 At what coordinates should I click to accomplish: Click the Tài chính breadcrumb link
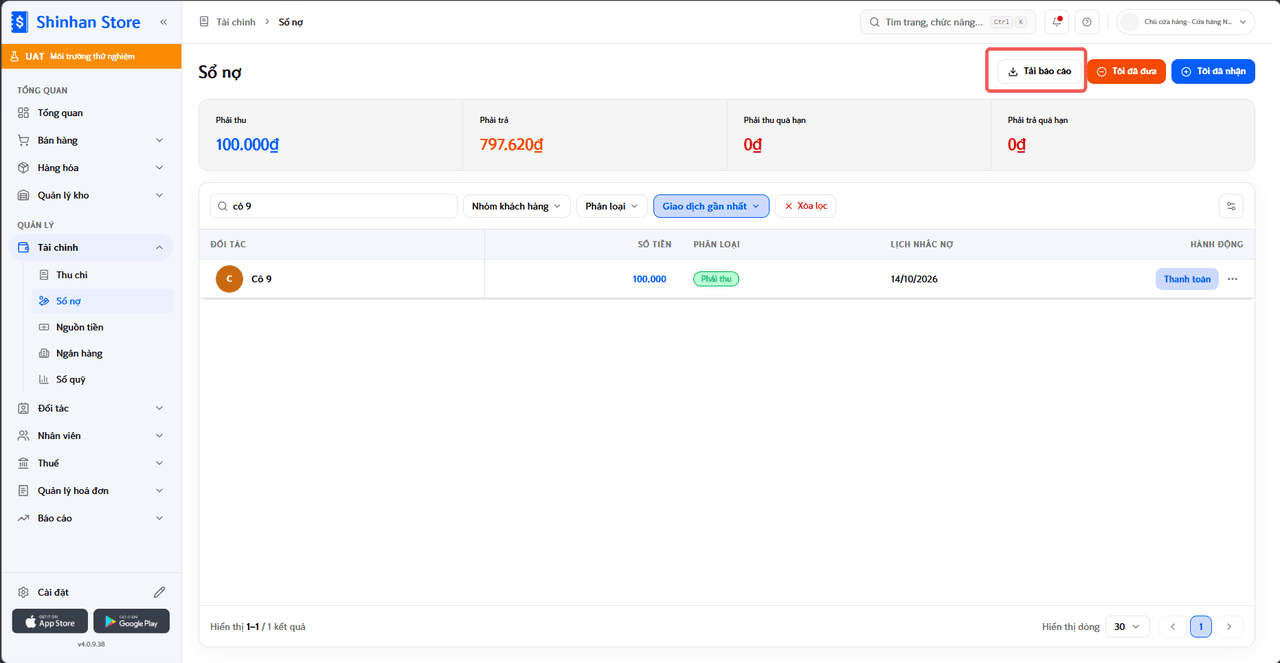click(x=236, y=22)
